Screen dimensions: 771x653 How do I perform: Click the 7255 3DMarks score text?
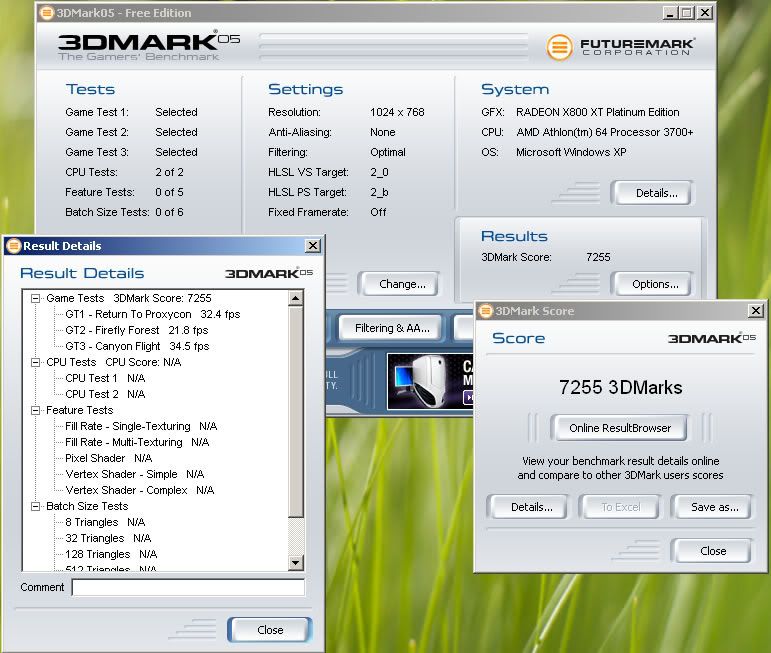tap(621, 387)
